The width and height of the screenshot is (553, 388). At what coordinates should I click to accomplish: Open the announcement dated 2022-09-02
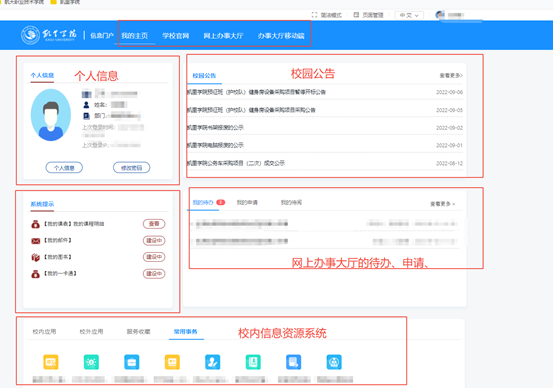click(325, 128)
